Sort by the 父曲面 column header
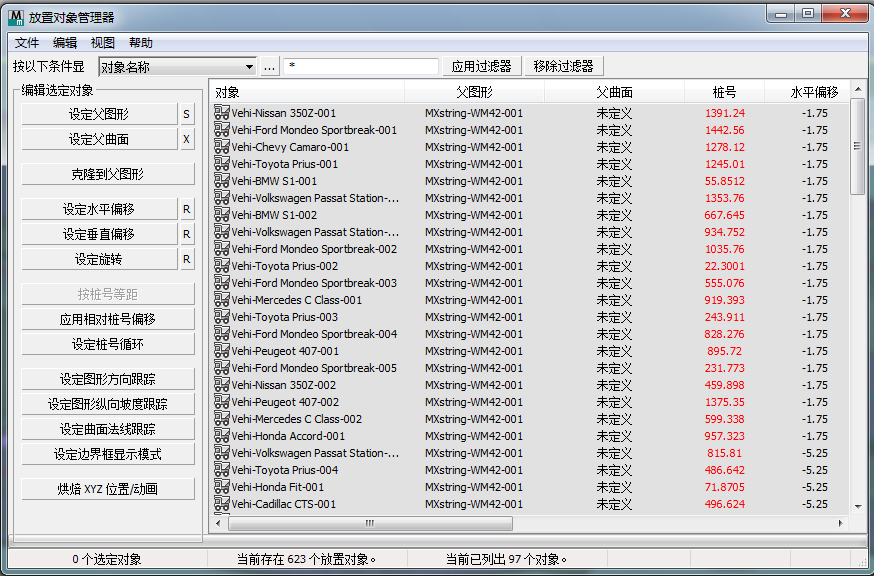 pos(614,92)
